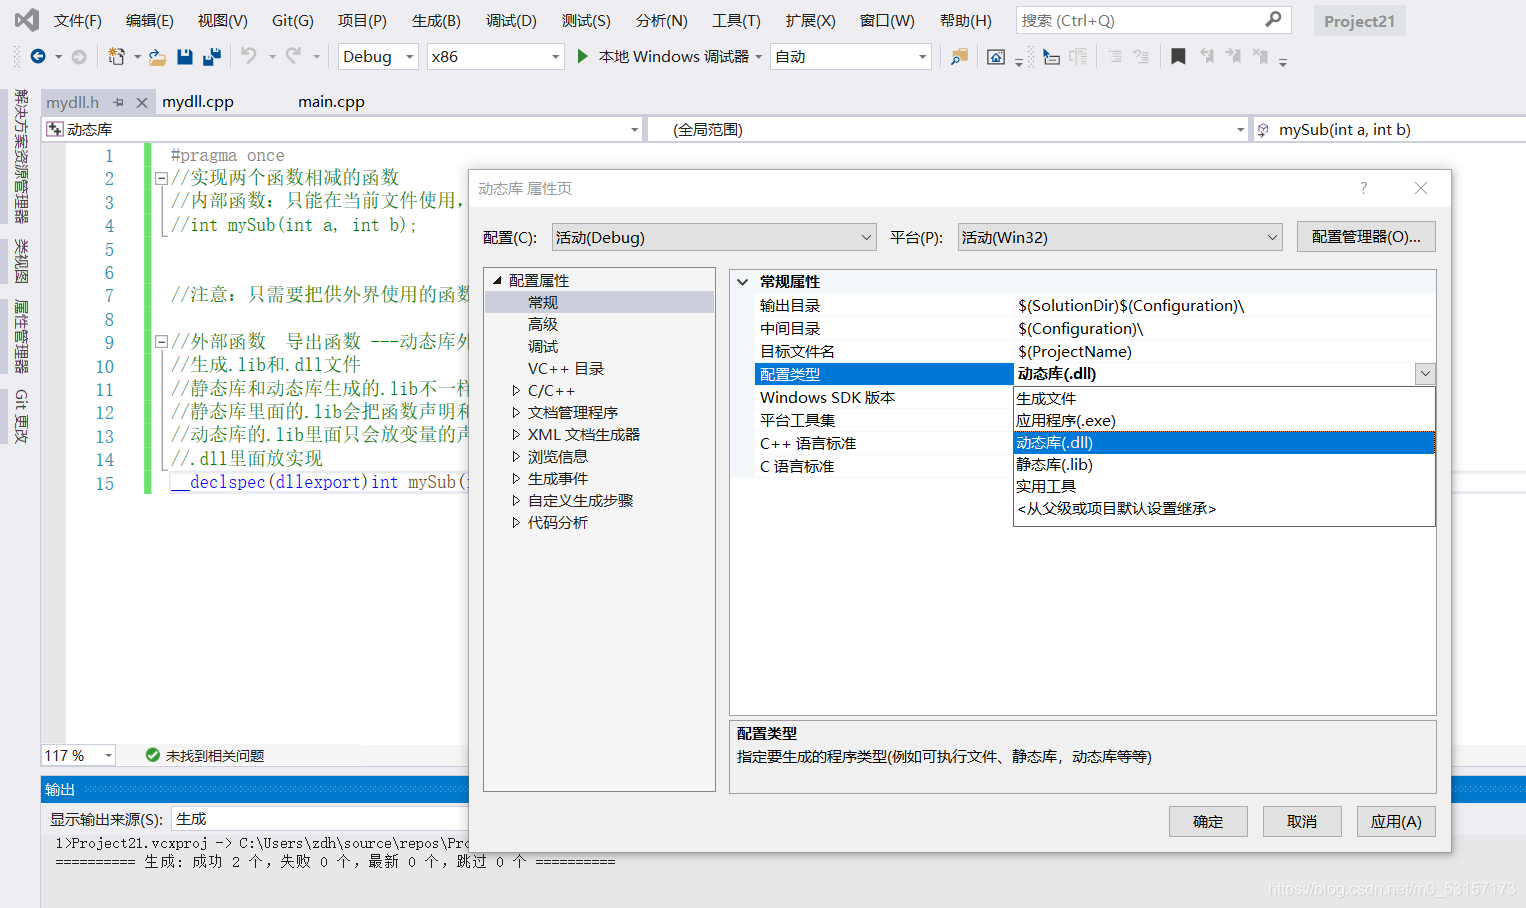The image size is (1526, 908).
Task: Select 应用程序(.exe) from the dropdown list
Action: coord(1224,421)
